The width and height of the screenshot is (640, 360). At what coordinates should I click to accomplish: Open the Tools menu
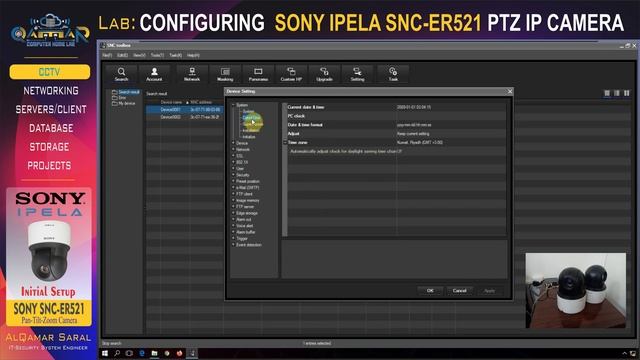click(x=157, y=55)
